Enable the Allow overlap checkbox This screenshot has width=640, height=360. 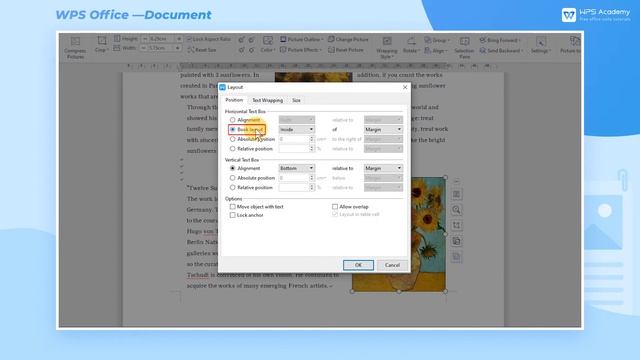click(x=335, y=207)
